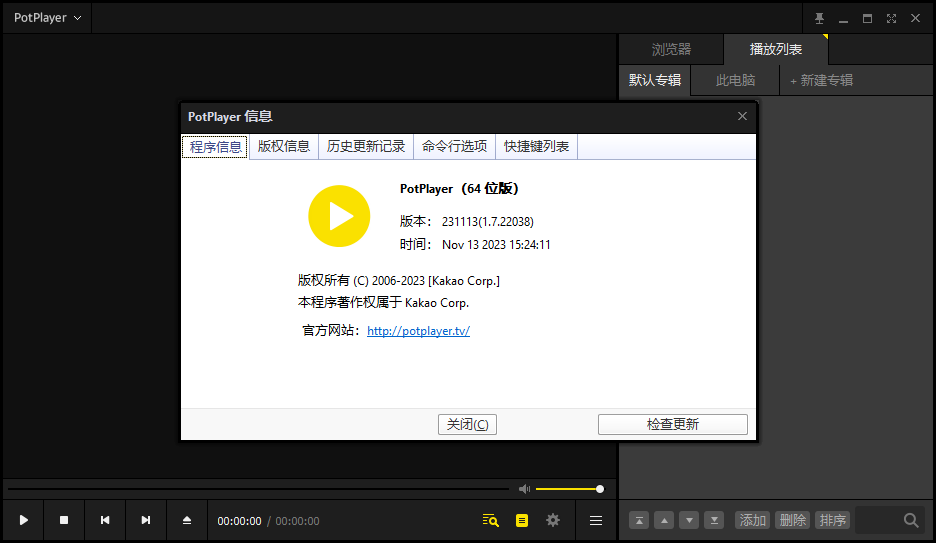Start playback with the play button
The width and height of the screenshot is (936, 543).
[x=24, y=520]
